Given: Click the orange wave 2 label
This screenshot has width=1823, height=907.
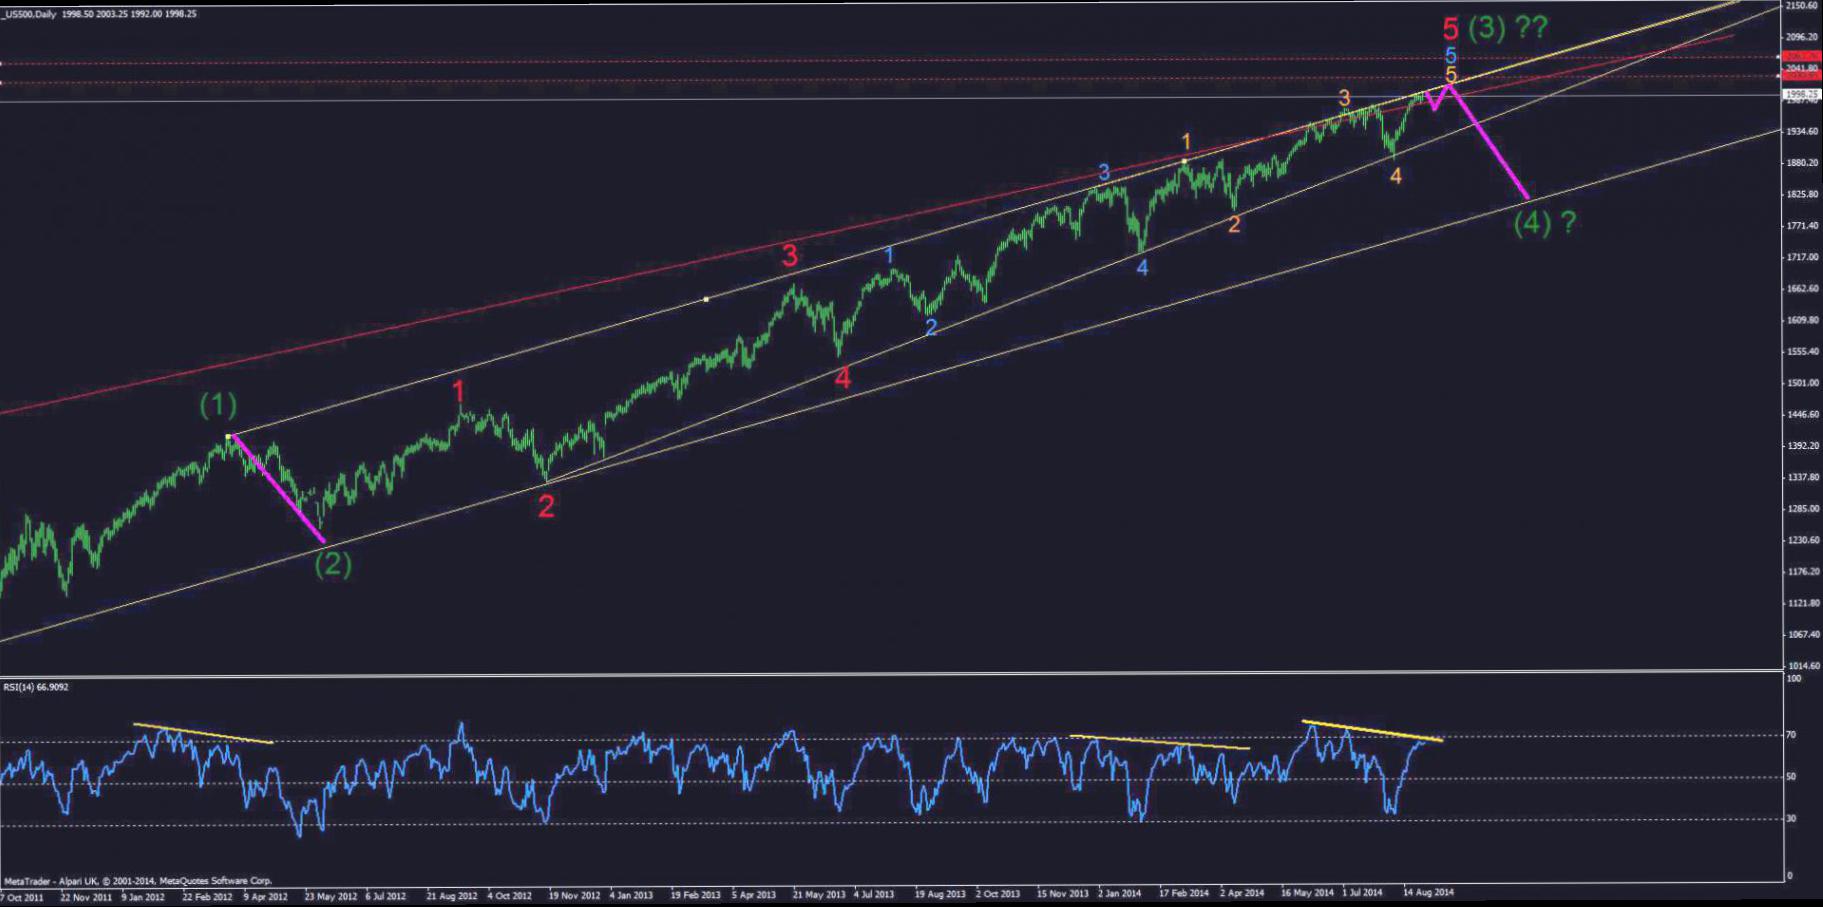Looking at the screenshot, I should [x=1234, y=225].
